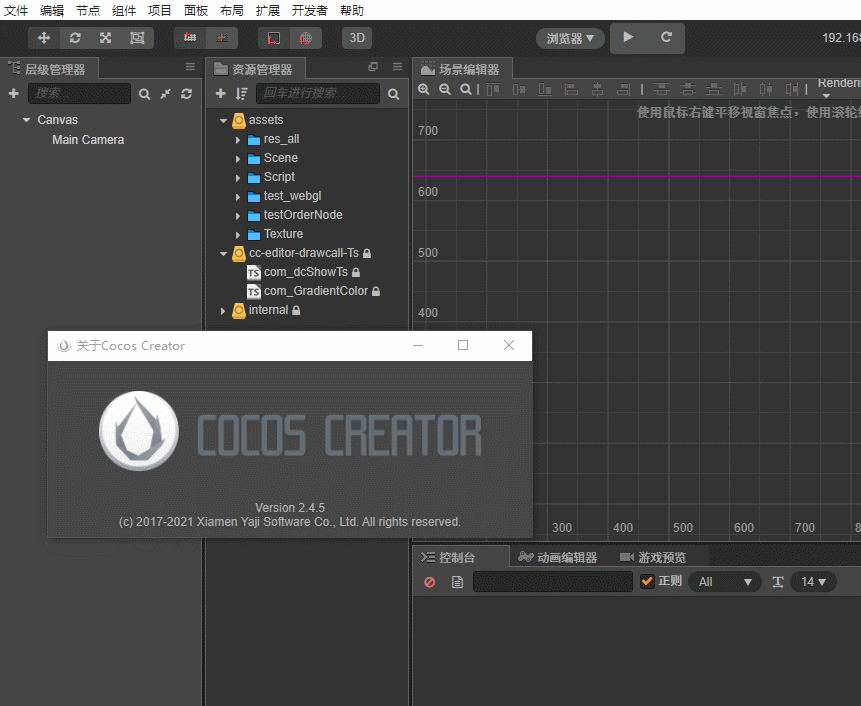Toggle the 3D view mode button
The image size is (861, 706).
[357, 38]
